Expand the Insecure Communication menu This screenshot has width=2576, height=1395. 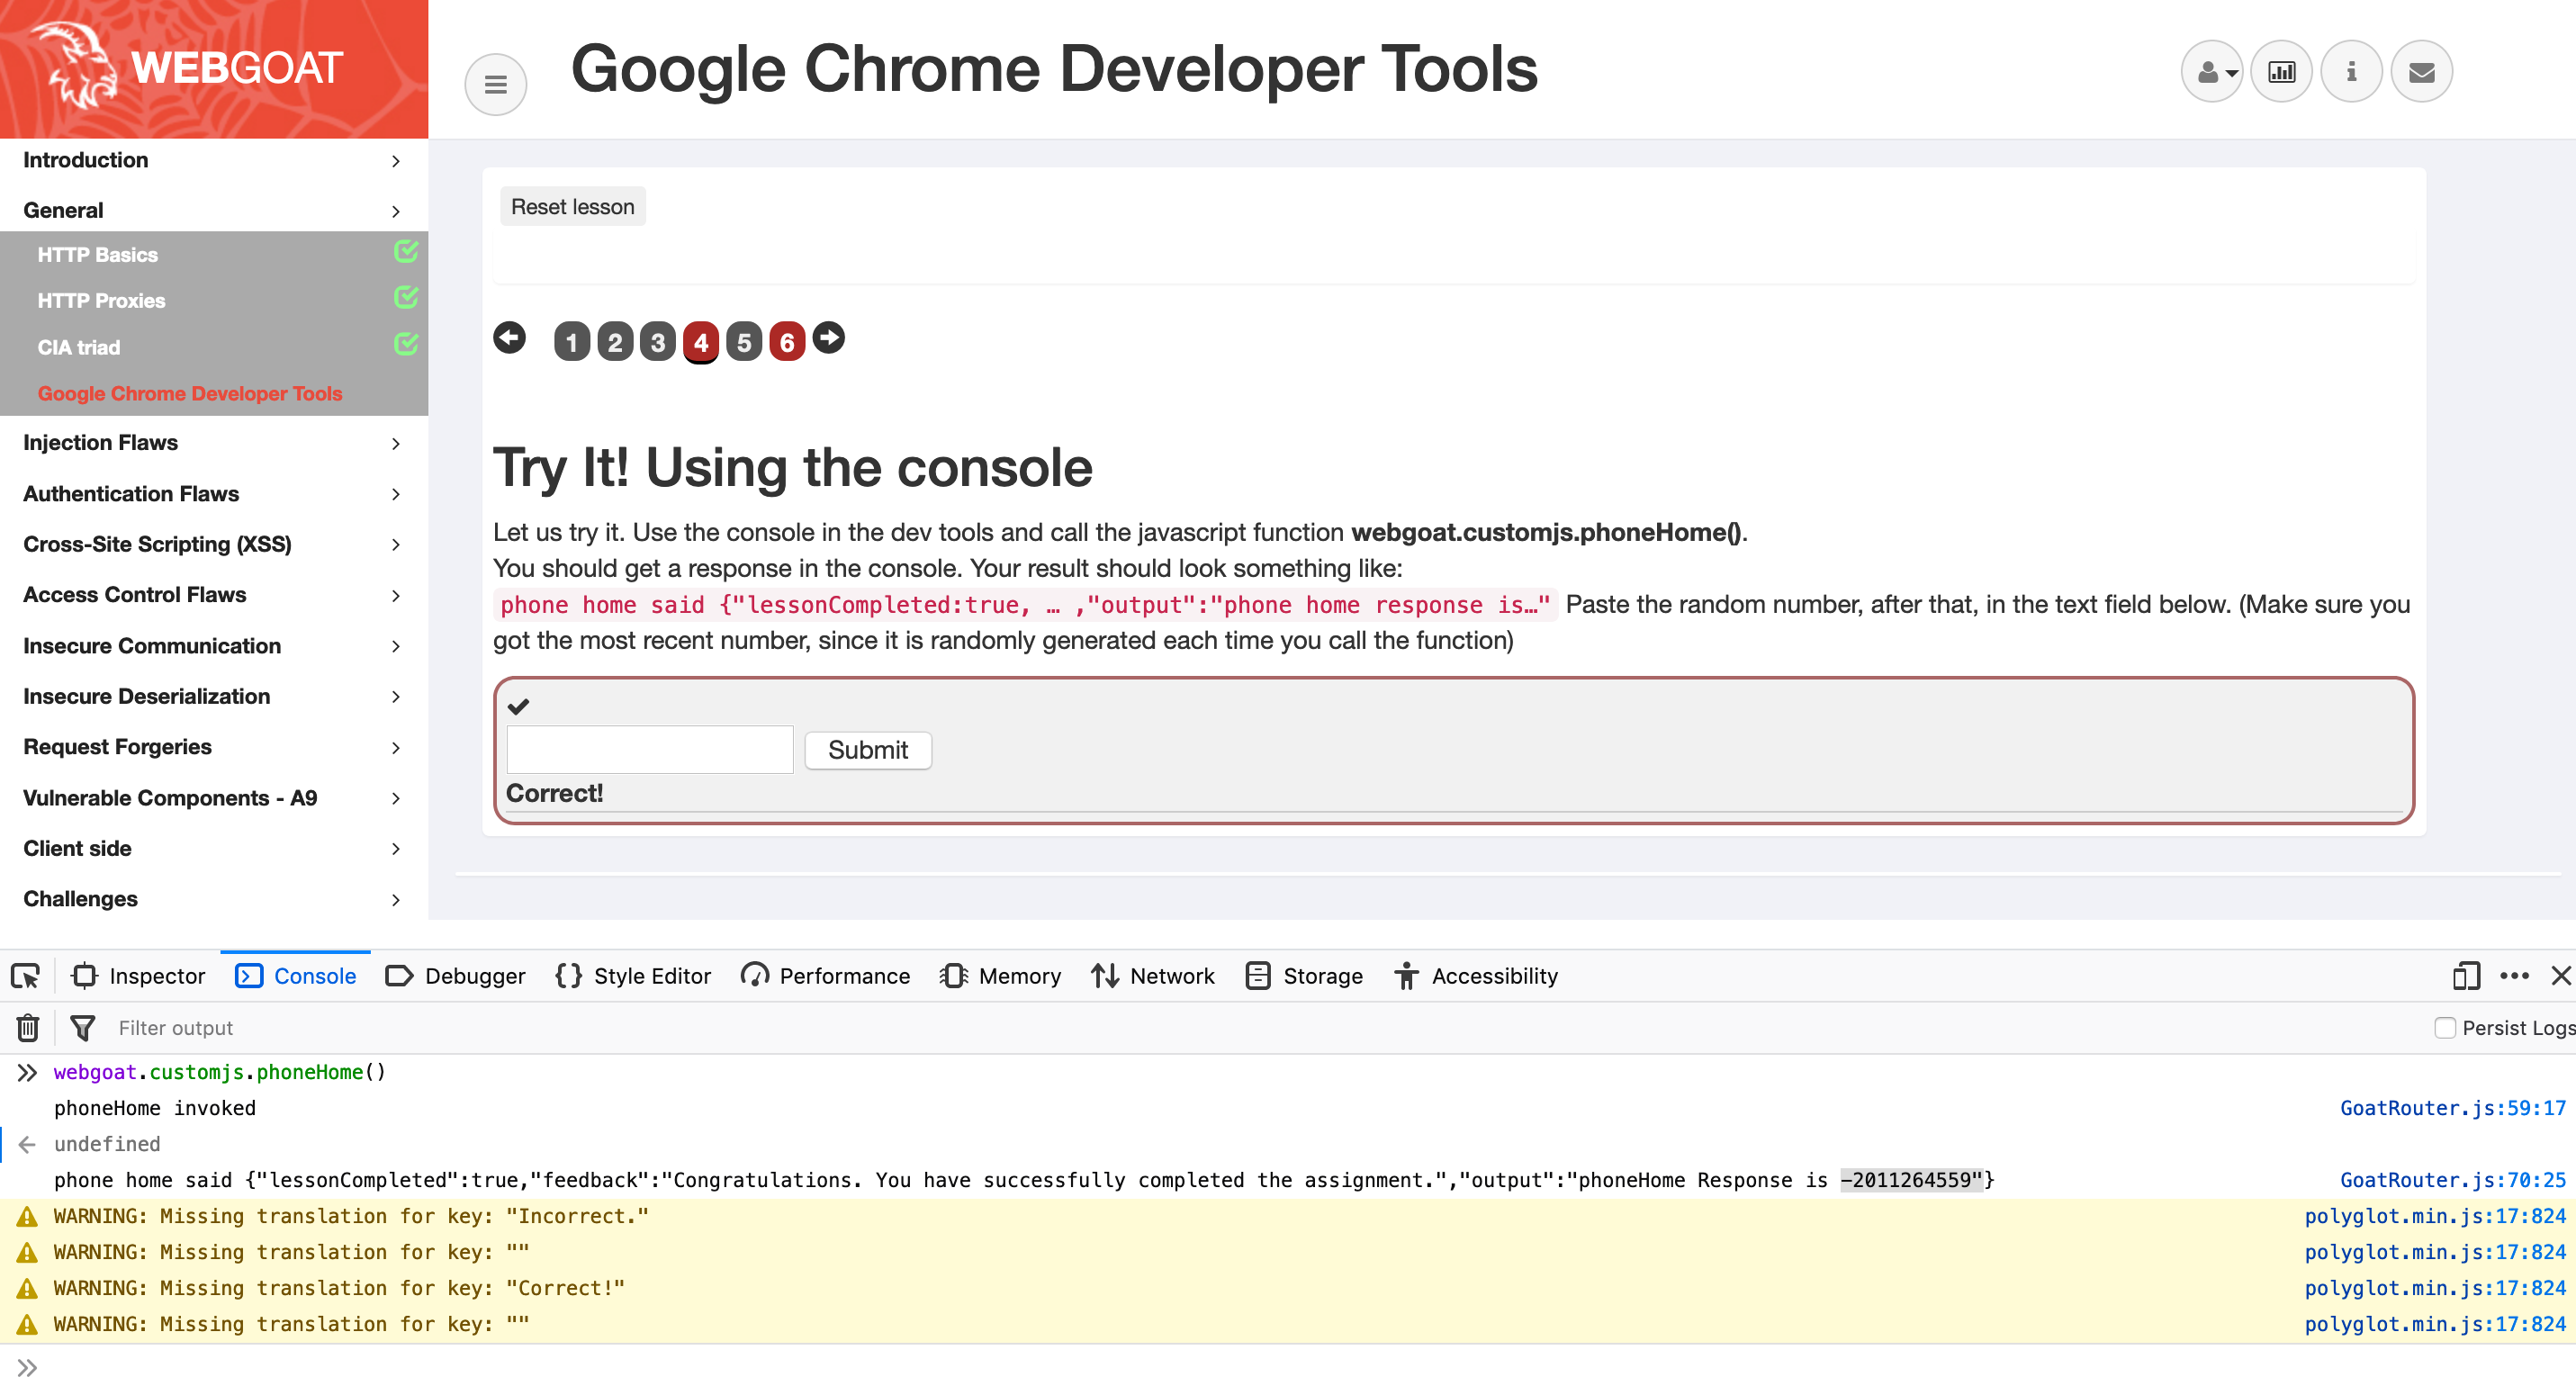pos(214,646)
